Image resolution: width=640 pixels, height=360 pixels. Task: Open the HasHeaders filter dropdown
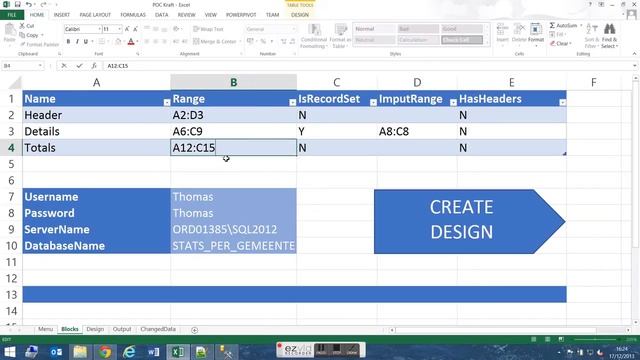tap(562, 102)
